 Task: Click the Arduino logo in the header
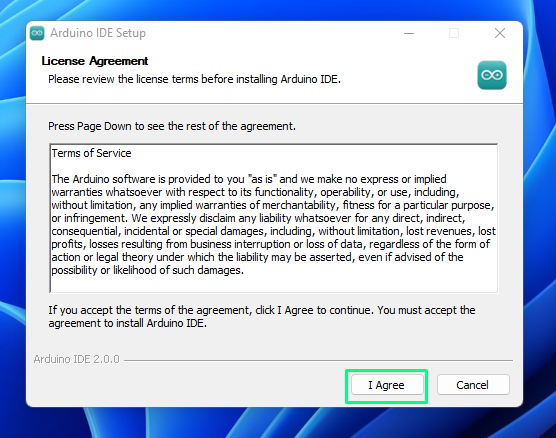[492, 75]
